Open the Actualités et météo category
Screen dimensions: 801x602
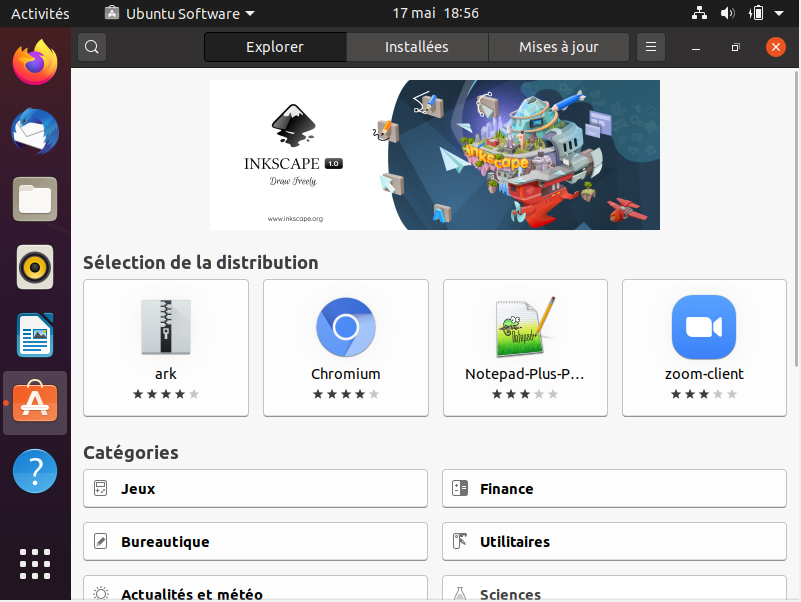[x=255, y=588]
